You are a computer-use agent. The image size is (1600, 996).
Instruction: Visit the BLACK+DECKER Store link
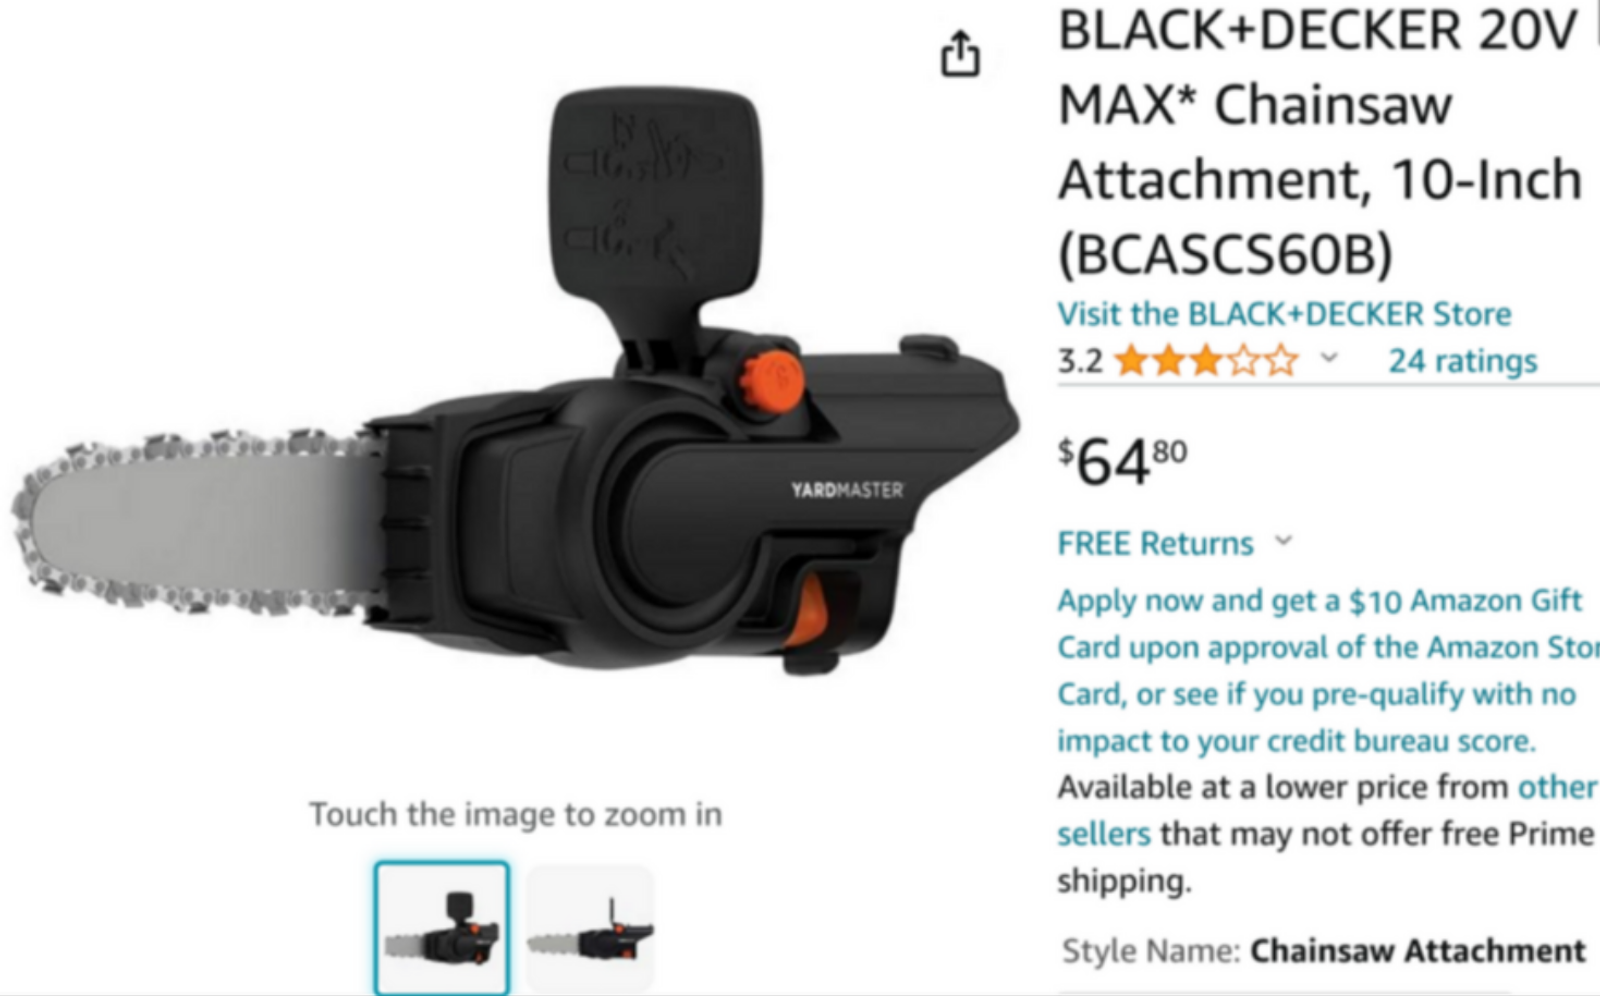(1284, 314)
